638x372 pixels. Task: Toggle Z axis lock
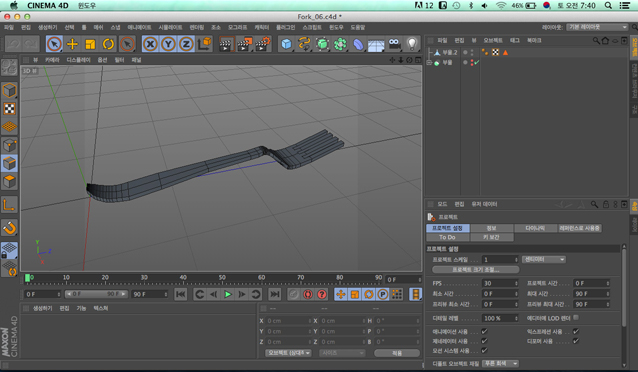point(186,44)
